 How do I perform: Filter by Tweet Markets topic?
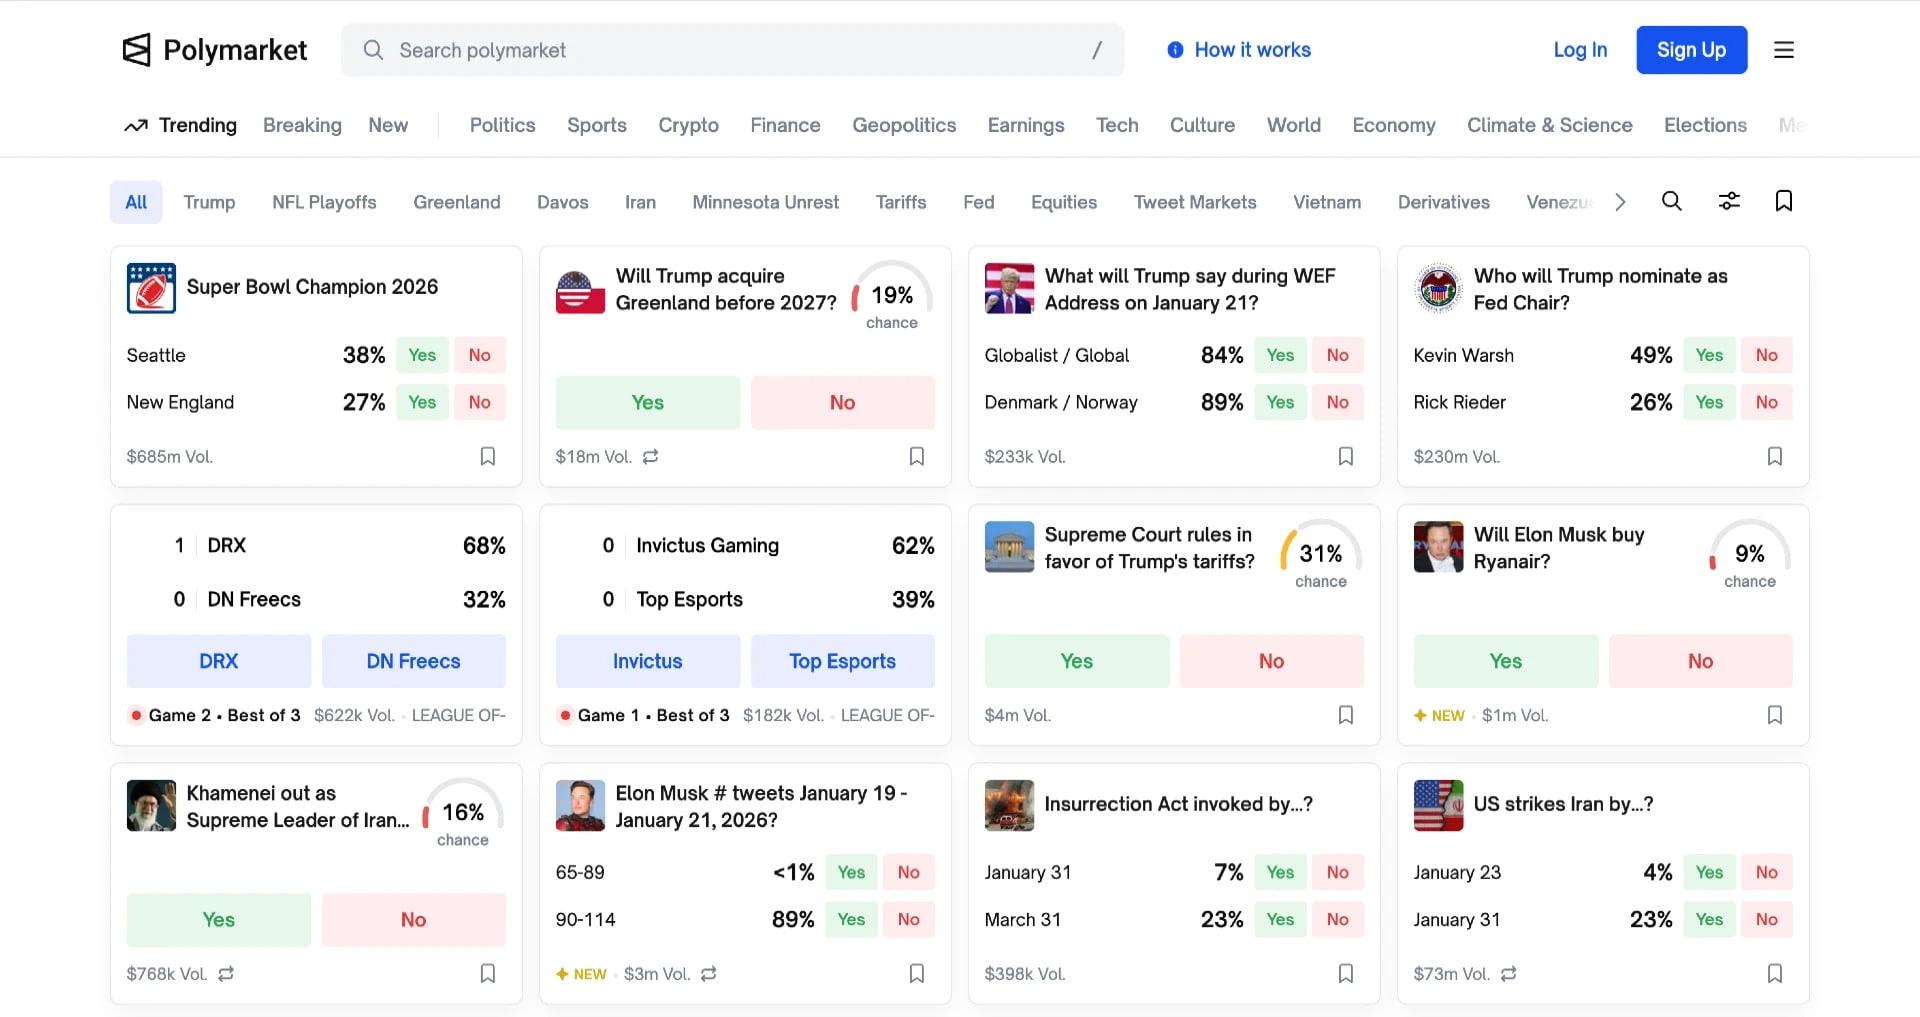click(1195, 202)
